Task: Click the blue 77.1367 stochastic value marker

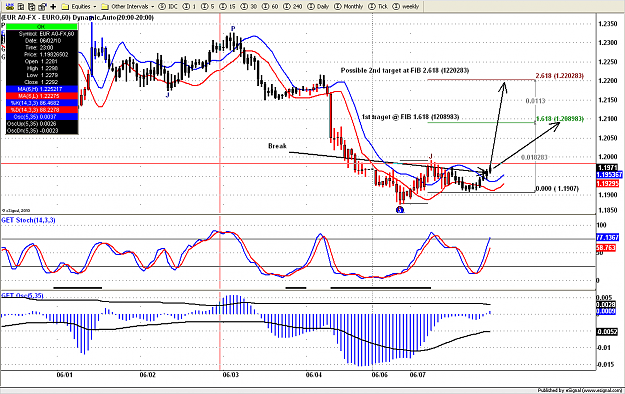Action: click(607, 237)
